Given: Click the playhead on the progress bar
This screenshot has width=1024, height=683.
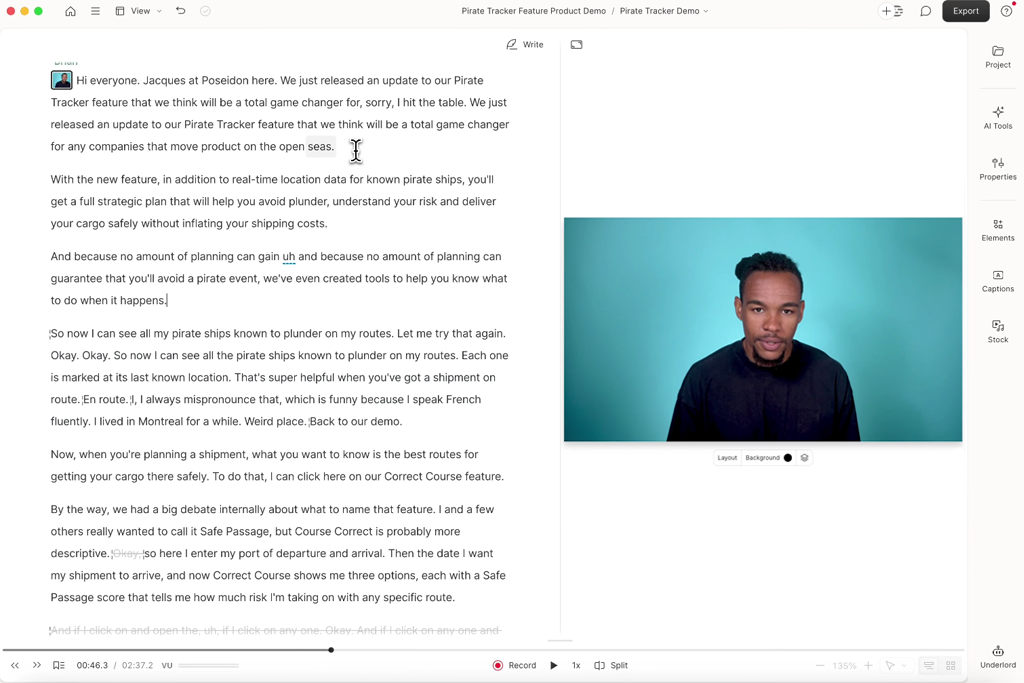Looking at the screenshot, I should (x=331, y=650).
